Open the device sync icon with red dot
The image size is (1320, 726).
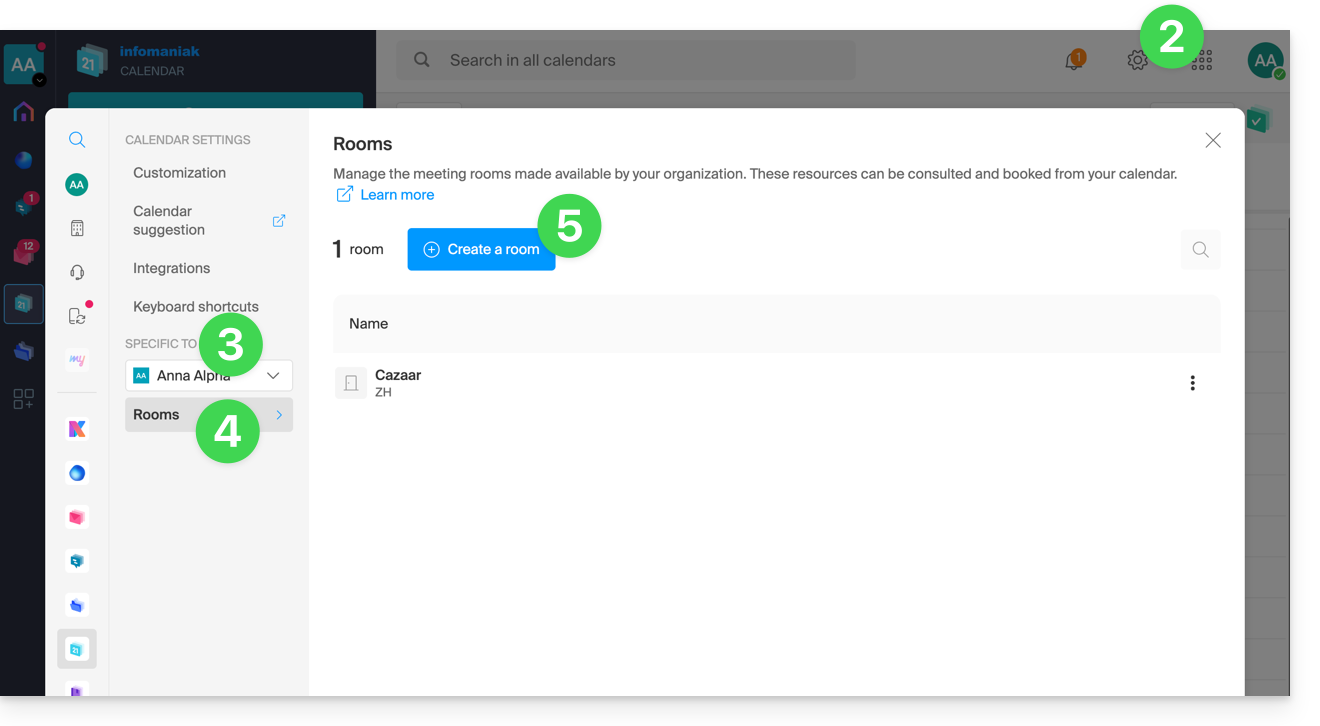(x=77, y=316)
